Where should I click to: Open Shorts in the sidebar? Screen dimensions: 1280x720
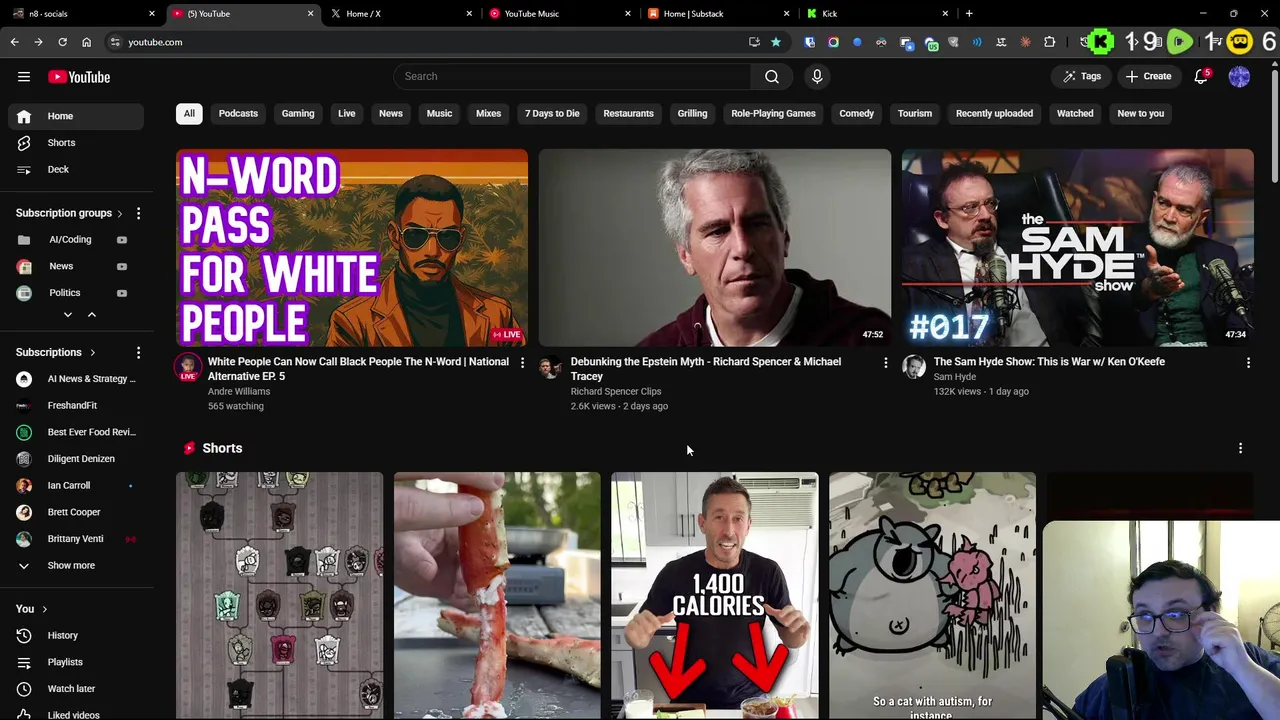76,143
